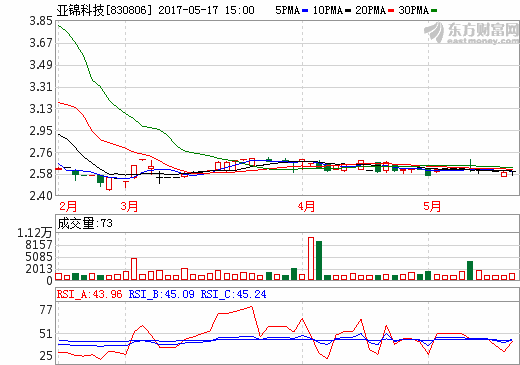The width and height of the screenshot is (520, 365).
Task: Click the 3.85 price axis label
Action: (41, 21)
